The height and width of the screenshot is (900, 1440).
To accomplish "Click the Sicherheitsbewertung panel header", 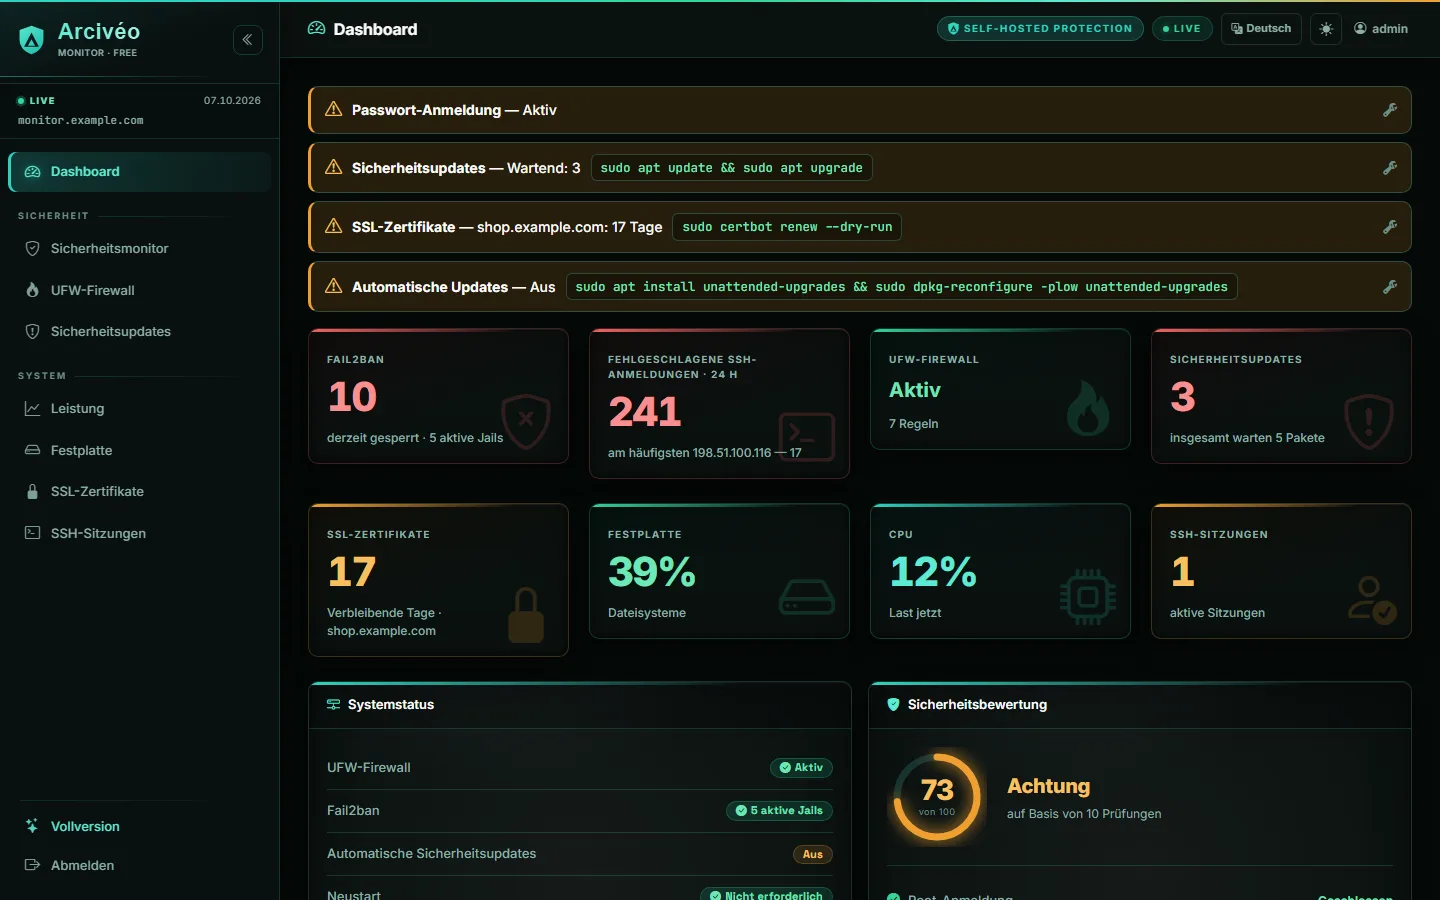I will coord(1140,705).
